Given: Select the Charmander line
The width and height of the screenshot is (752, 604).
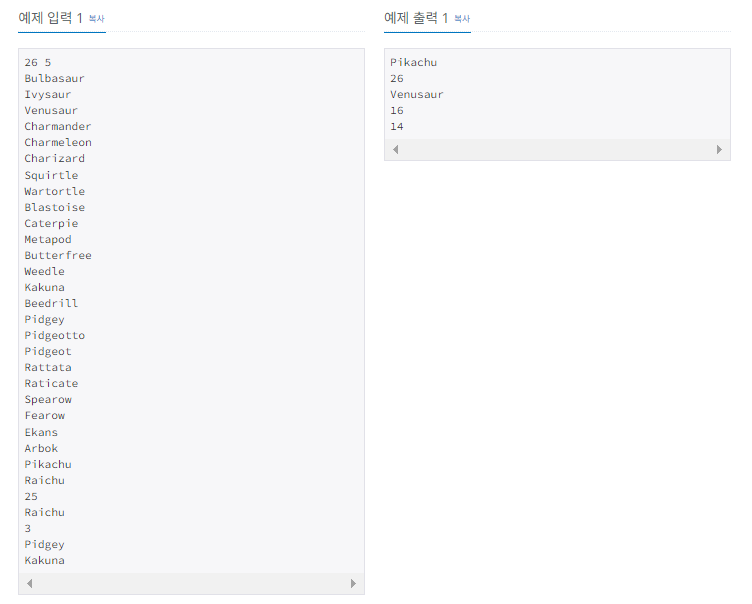Looking at the screenshot, I should (58, 126).
